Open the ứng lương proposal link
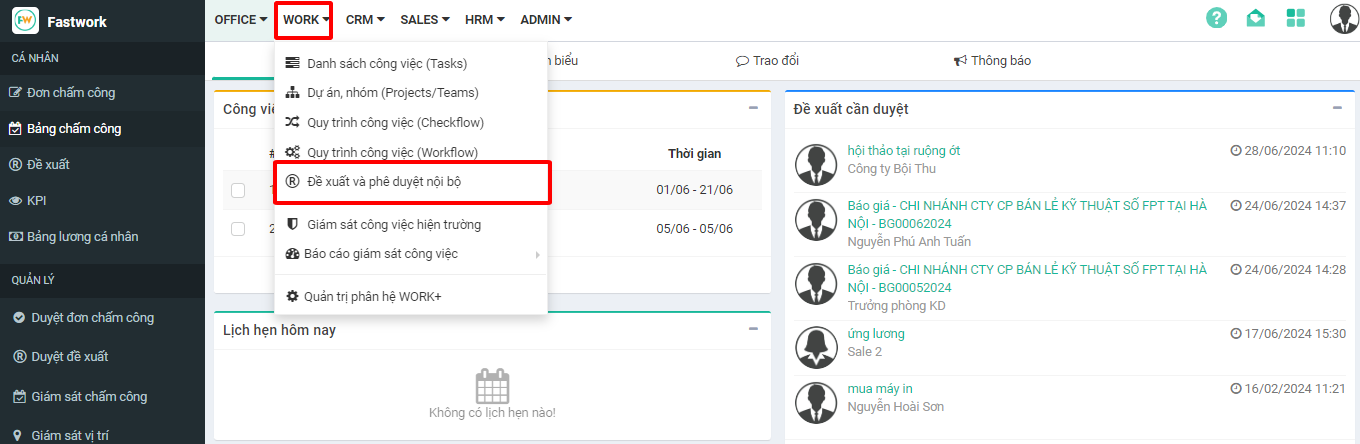The width and height of the screenshot is (1360, 444). click(875, 333)
